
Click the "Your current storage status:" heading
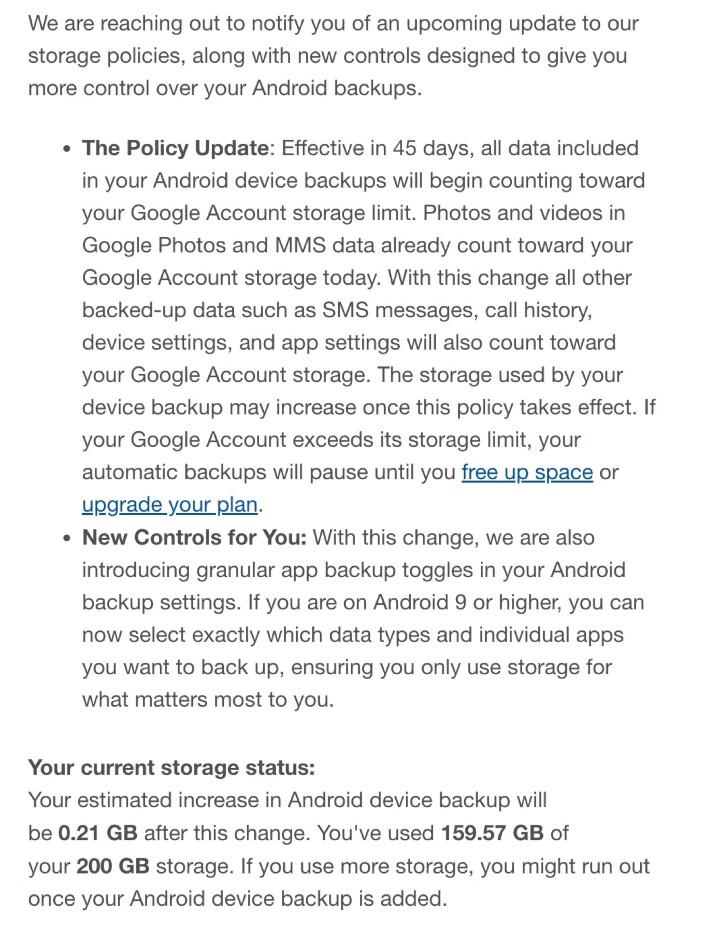click(x=171, y=768)
